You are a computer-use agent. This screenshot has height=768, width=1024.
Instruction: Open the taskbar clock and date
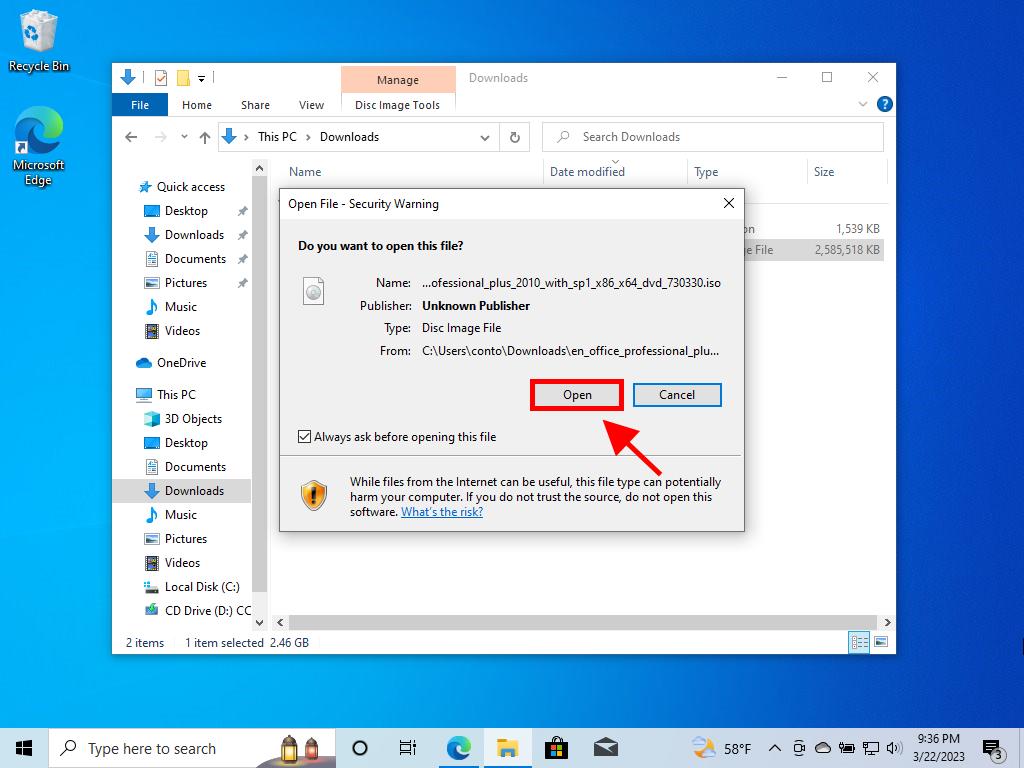[938, 748]
